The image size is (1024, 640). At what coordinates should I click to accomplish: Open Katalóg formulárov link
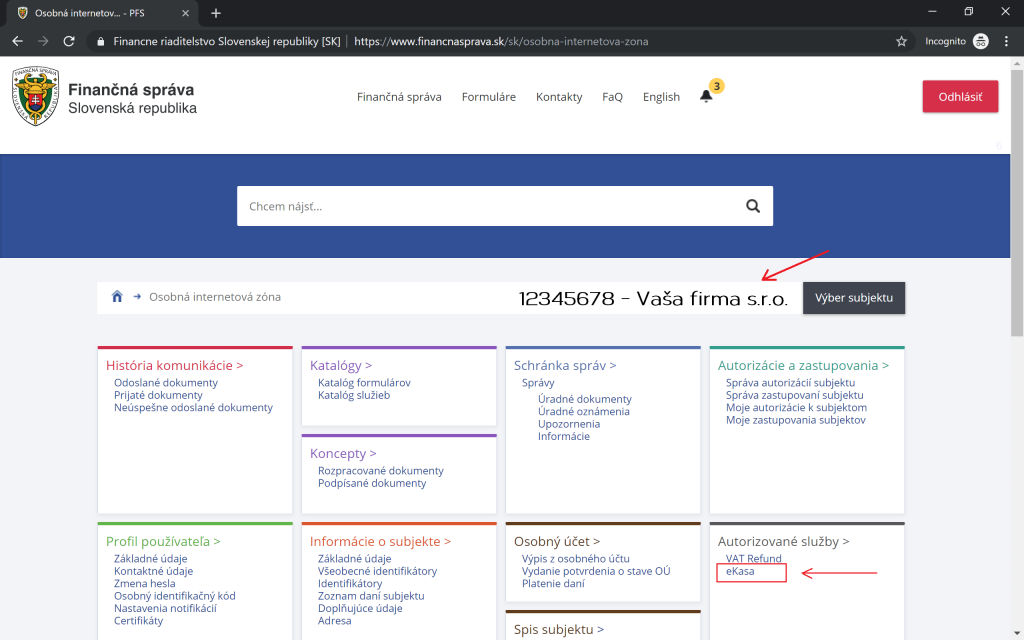coord(364,383)
